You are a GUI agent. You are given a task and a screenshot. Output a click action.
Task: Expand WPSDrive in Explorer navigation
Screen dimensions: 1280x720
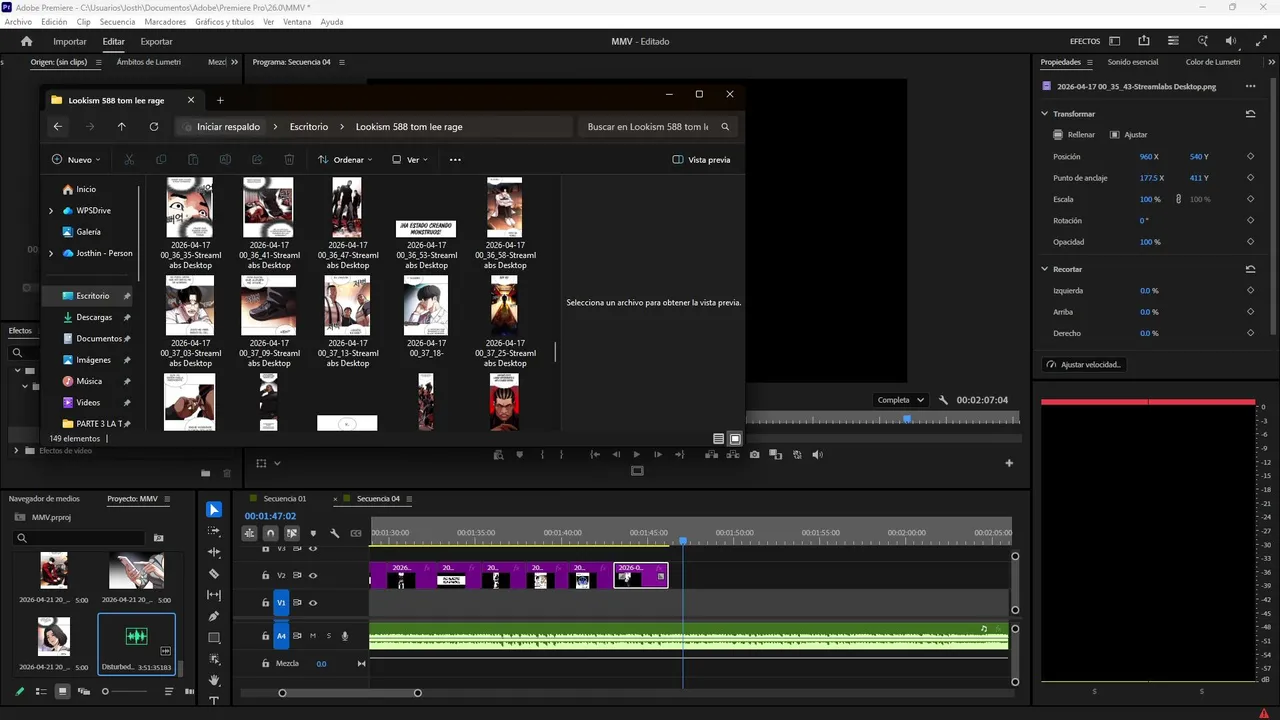(51, 211)
